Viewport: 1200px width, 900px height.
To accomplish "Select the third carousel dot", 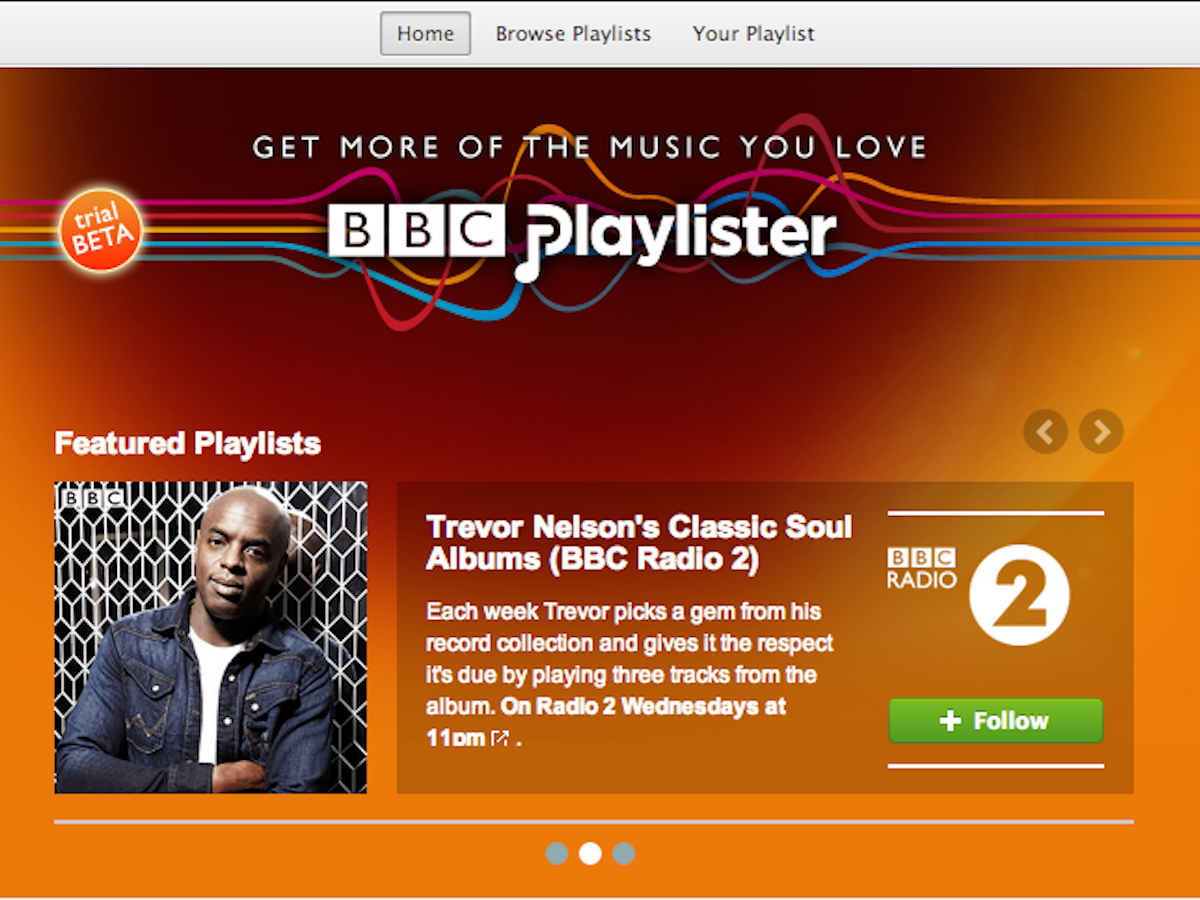I will click(x=623, y=853).
